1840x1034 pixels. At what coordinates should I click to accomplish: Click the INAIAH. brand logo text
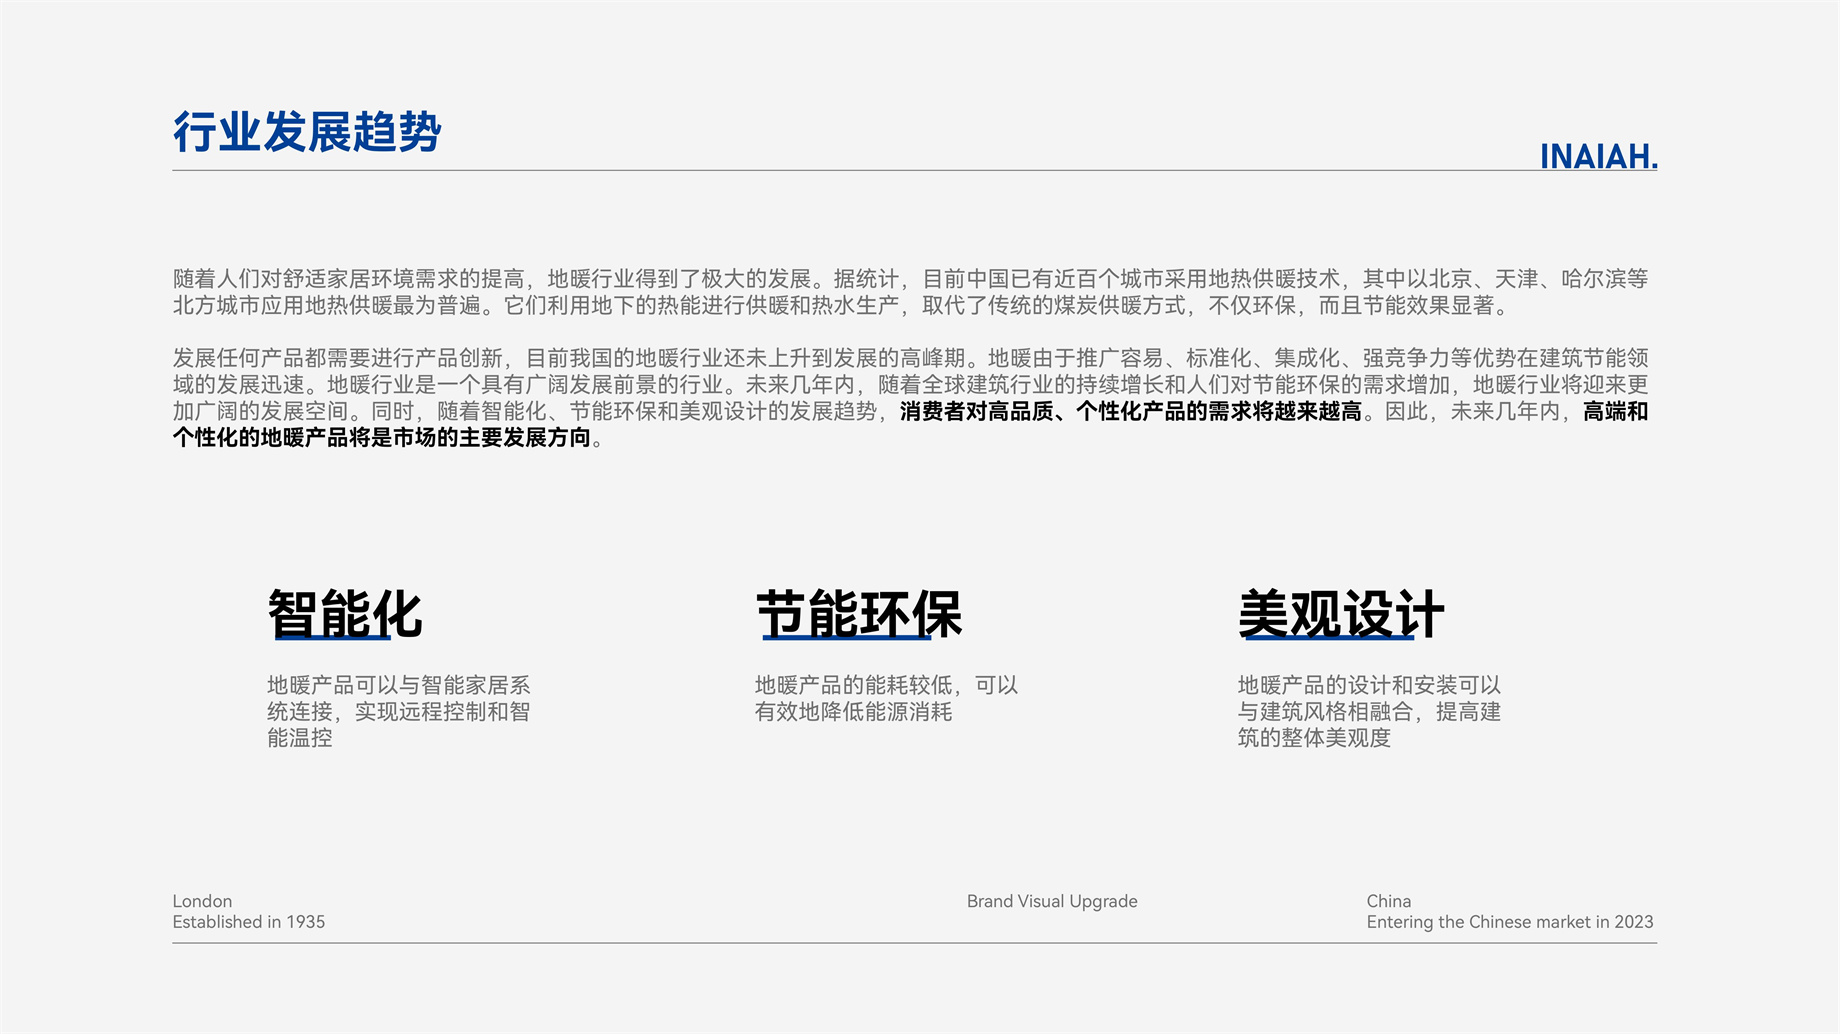click(x=1598, y=157)
